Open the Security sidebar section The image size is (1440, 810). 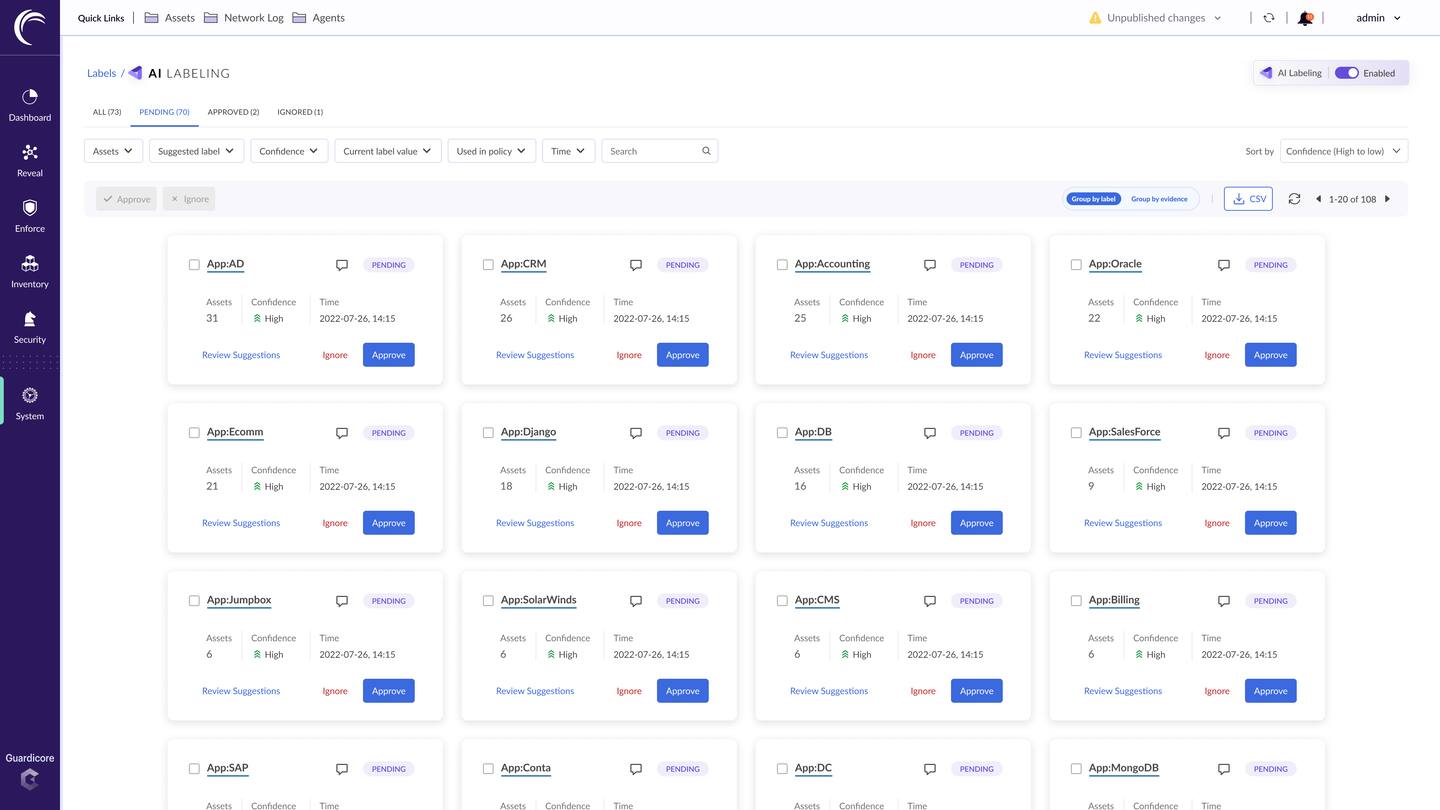[x=30, y=326]
